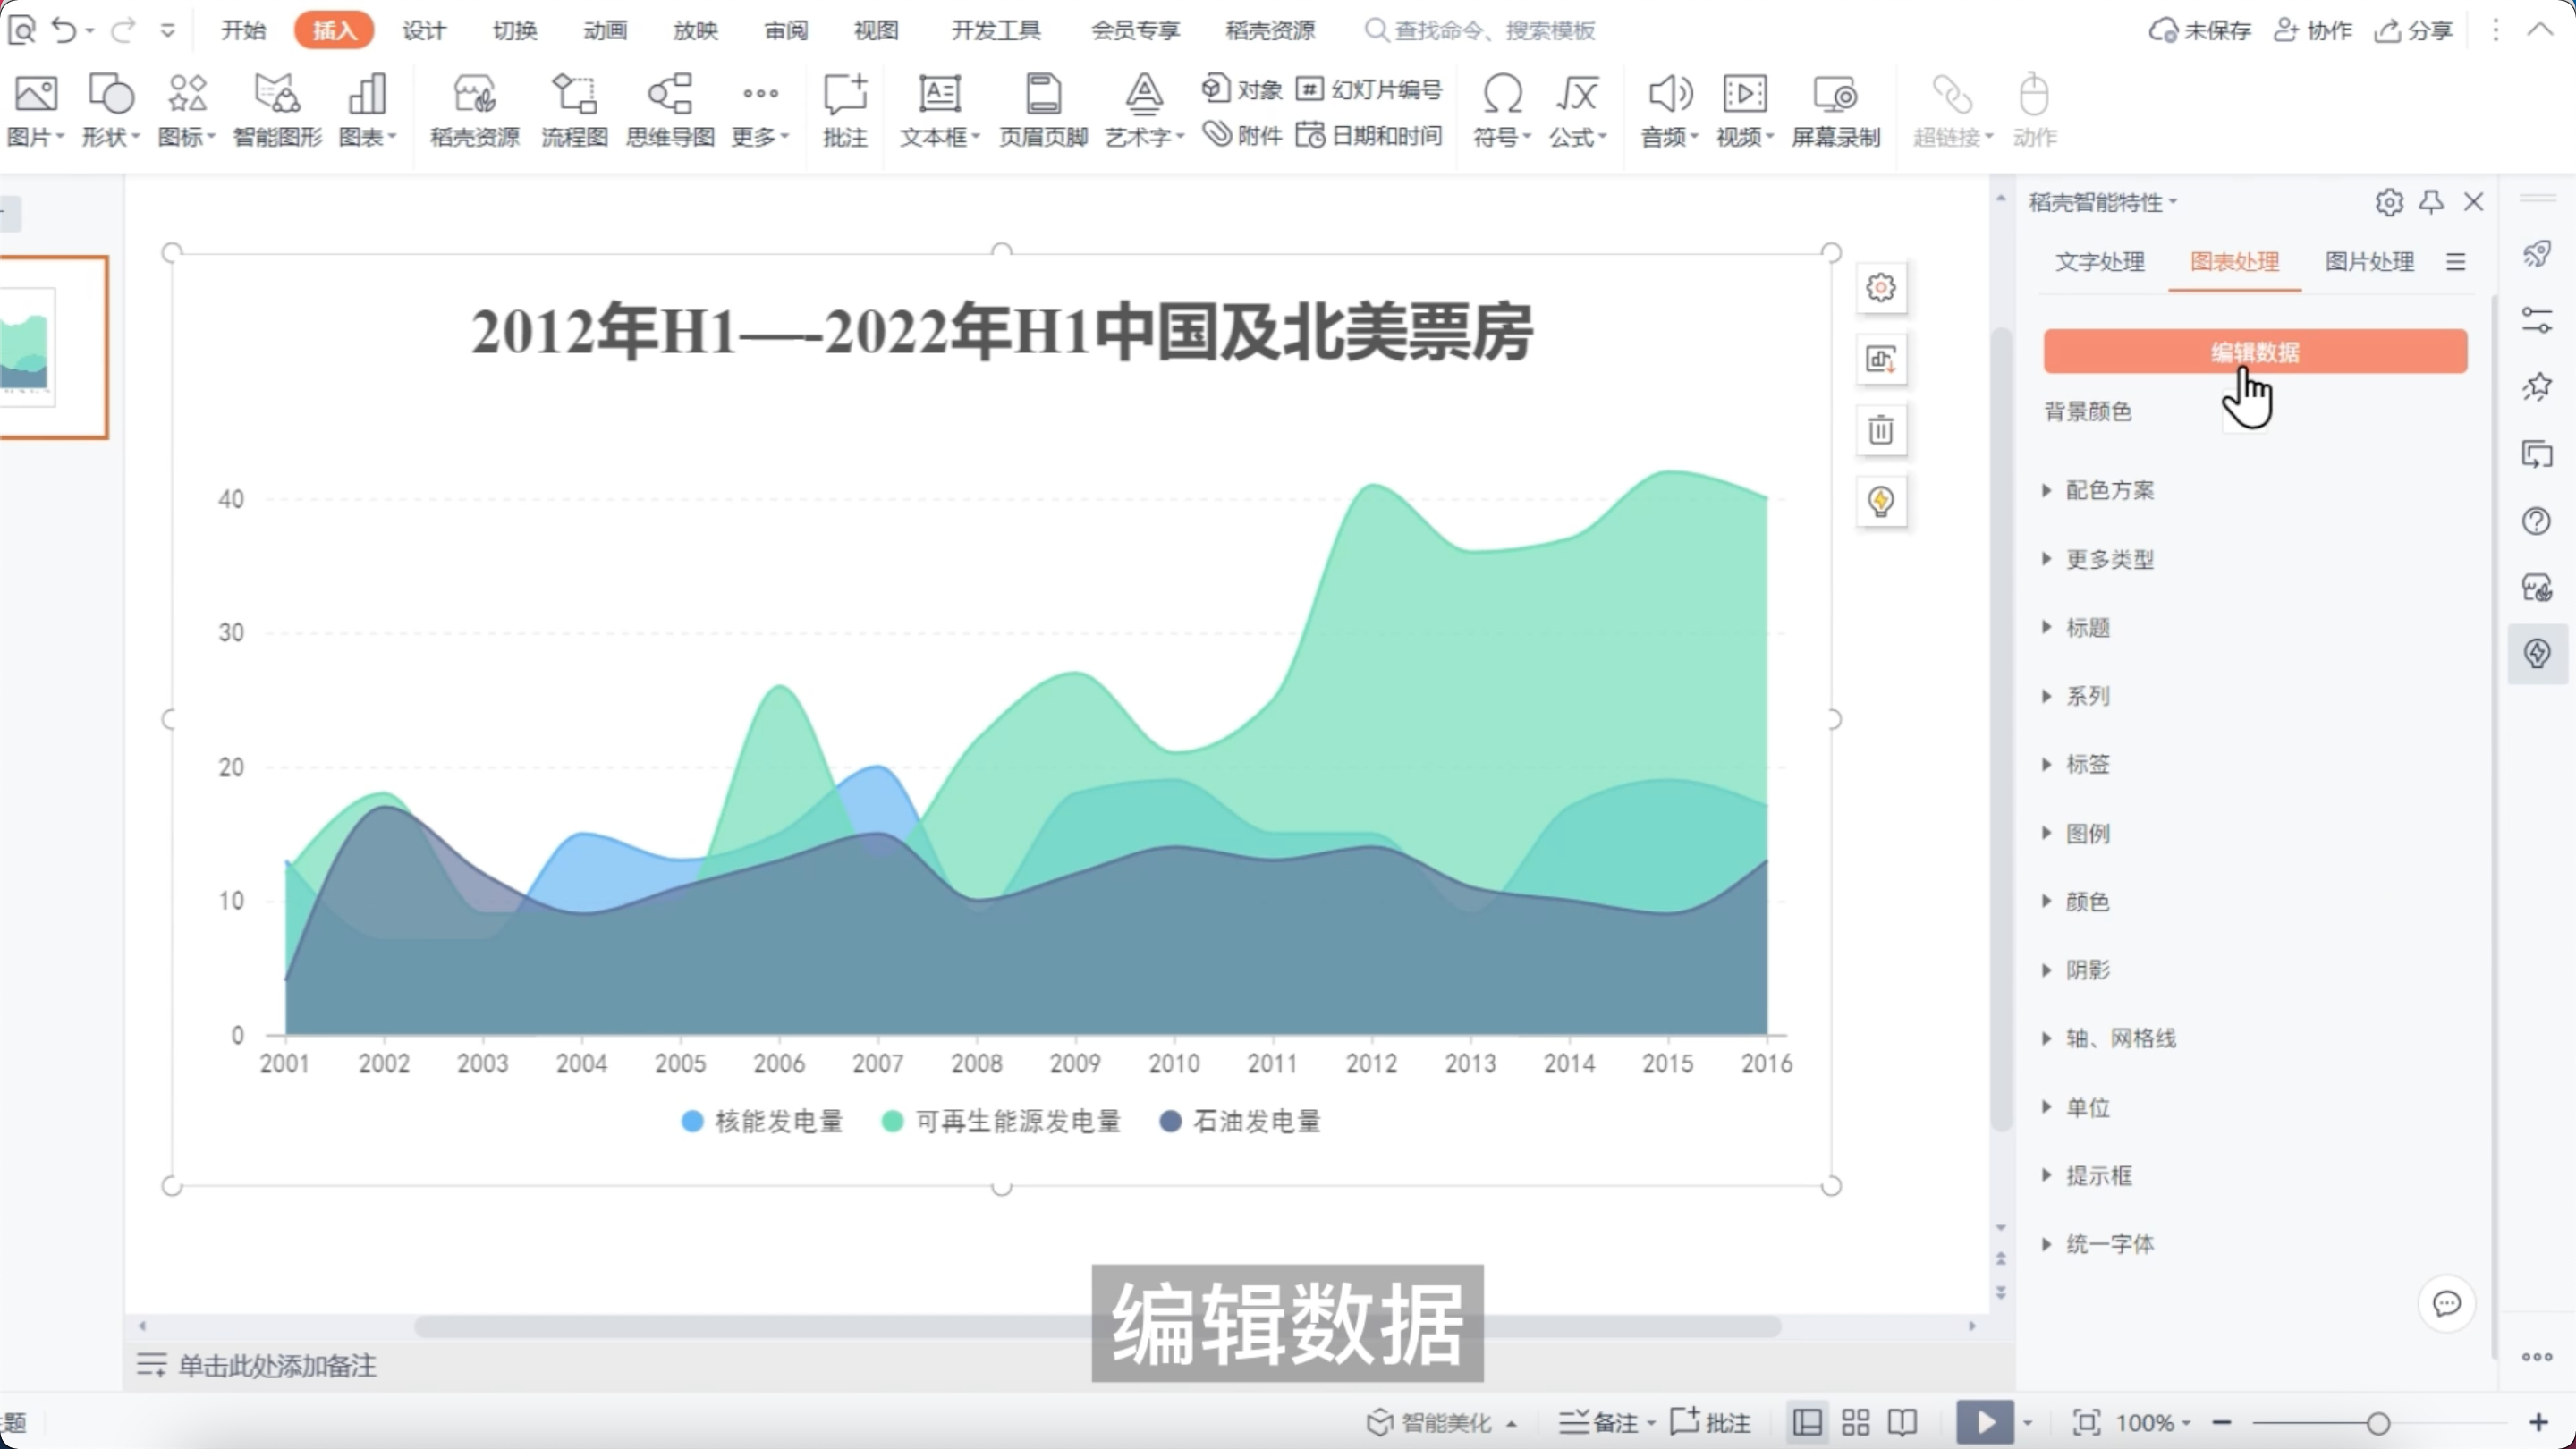Screen dimensions: 2576x1449
Task: Open the 更多 insert dropdown
Action: click(x=760, y=110)
